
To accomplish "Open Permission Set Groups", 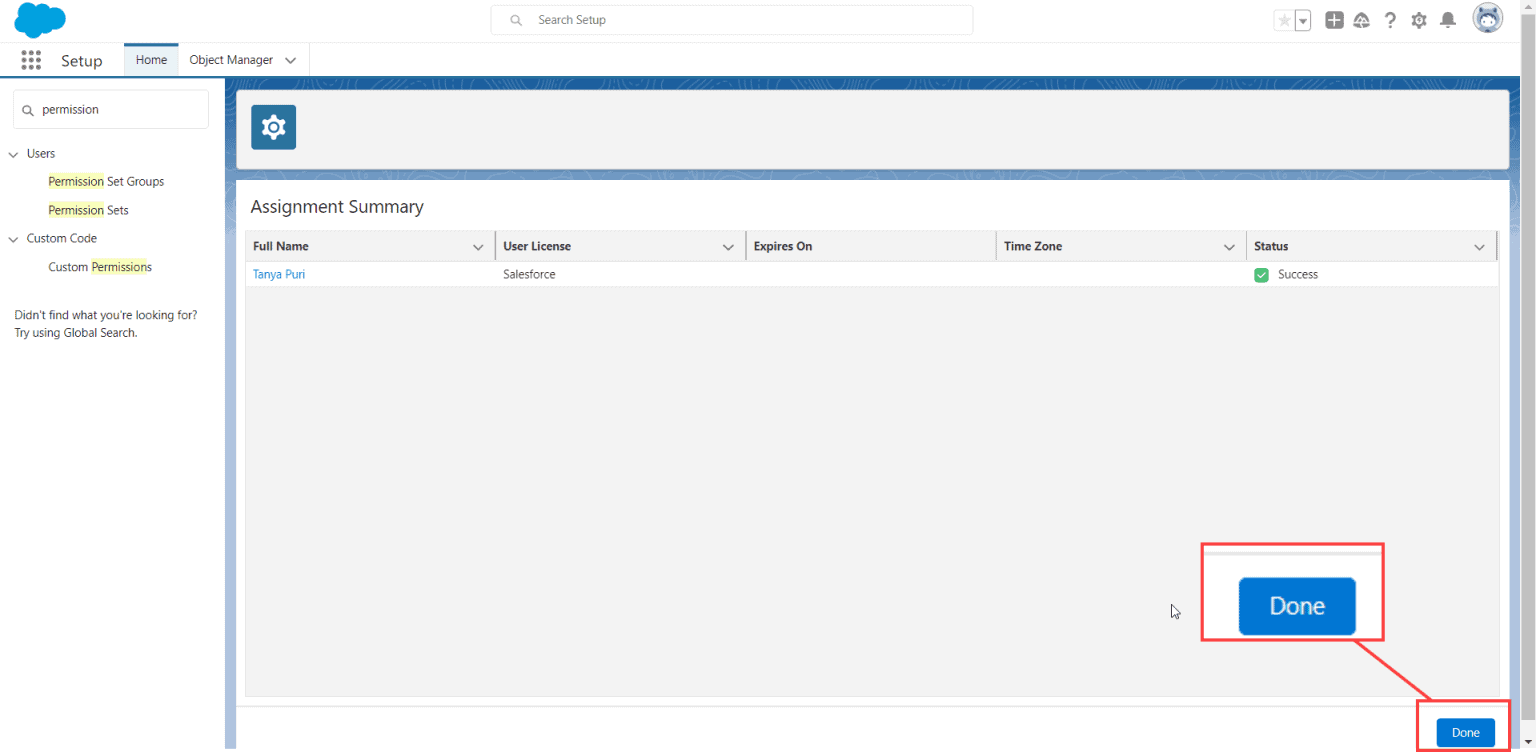I will [106, 181].
